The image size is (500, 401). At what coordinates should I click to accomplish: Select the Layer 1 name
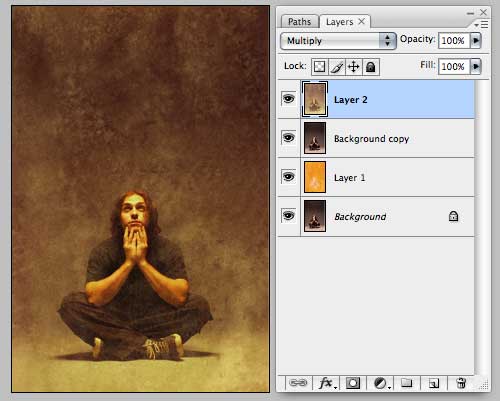click(349, 178)
